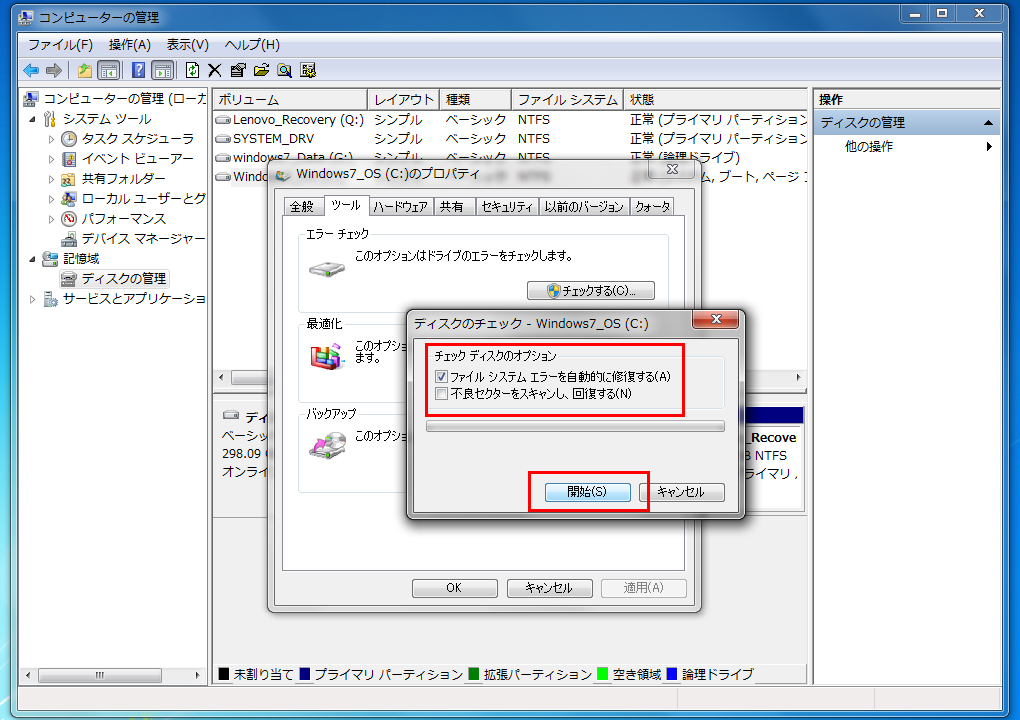Open the 操作(A) menu

(x=129, y=45)
